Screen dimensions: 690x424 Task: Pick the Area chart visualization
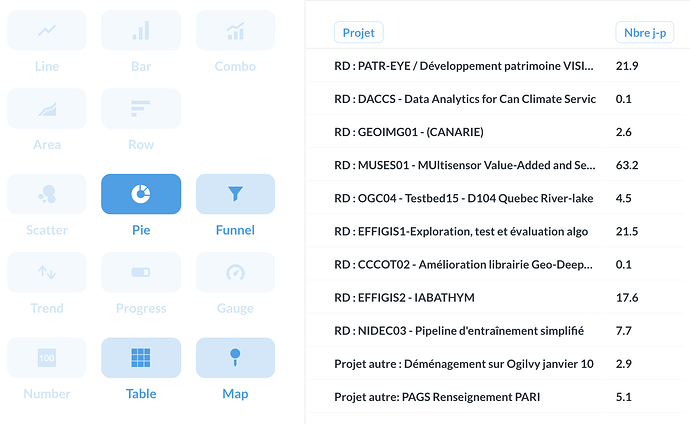47,109
